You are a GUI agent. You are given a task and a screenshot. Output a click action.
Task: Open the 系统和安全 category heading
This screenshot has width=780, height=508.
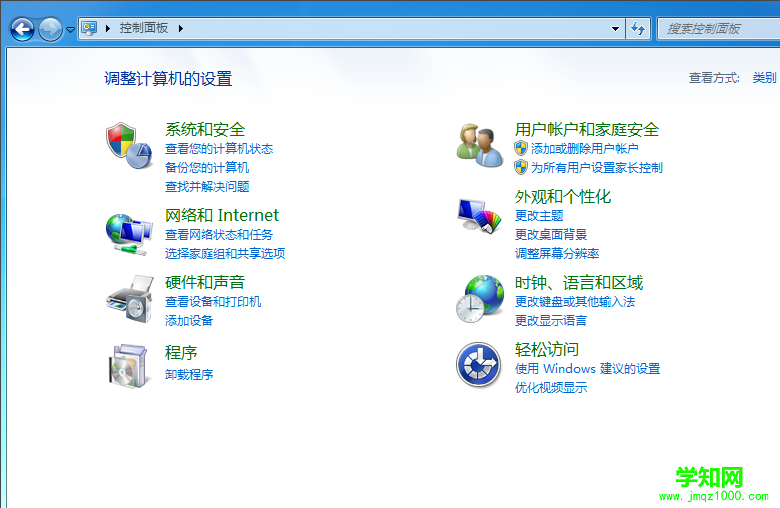(205, 129)
